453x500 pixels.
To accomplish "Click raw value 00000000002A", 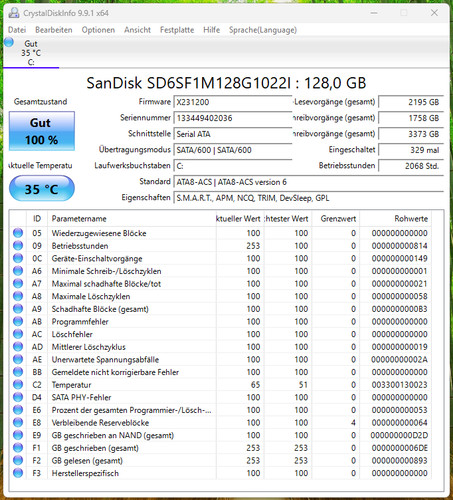I will (x=399, y=359).
